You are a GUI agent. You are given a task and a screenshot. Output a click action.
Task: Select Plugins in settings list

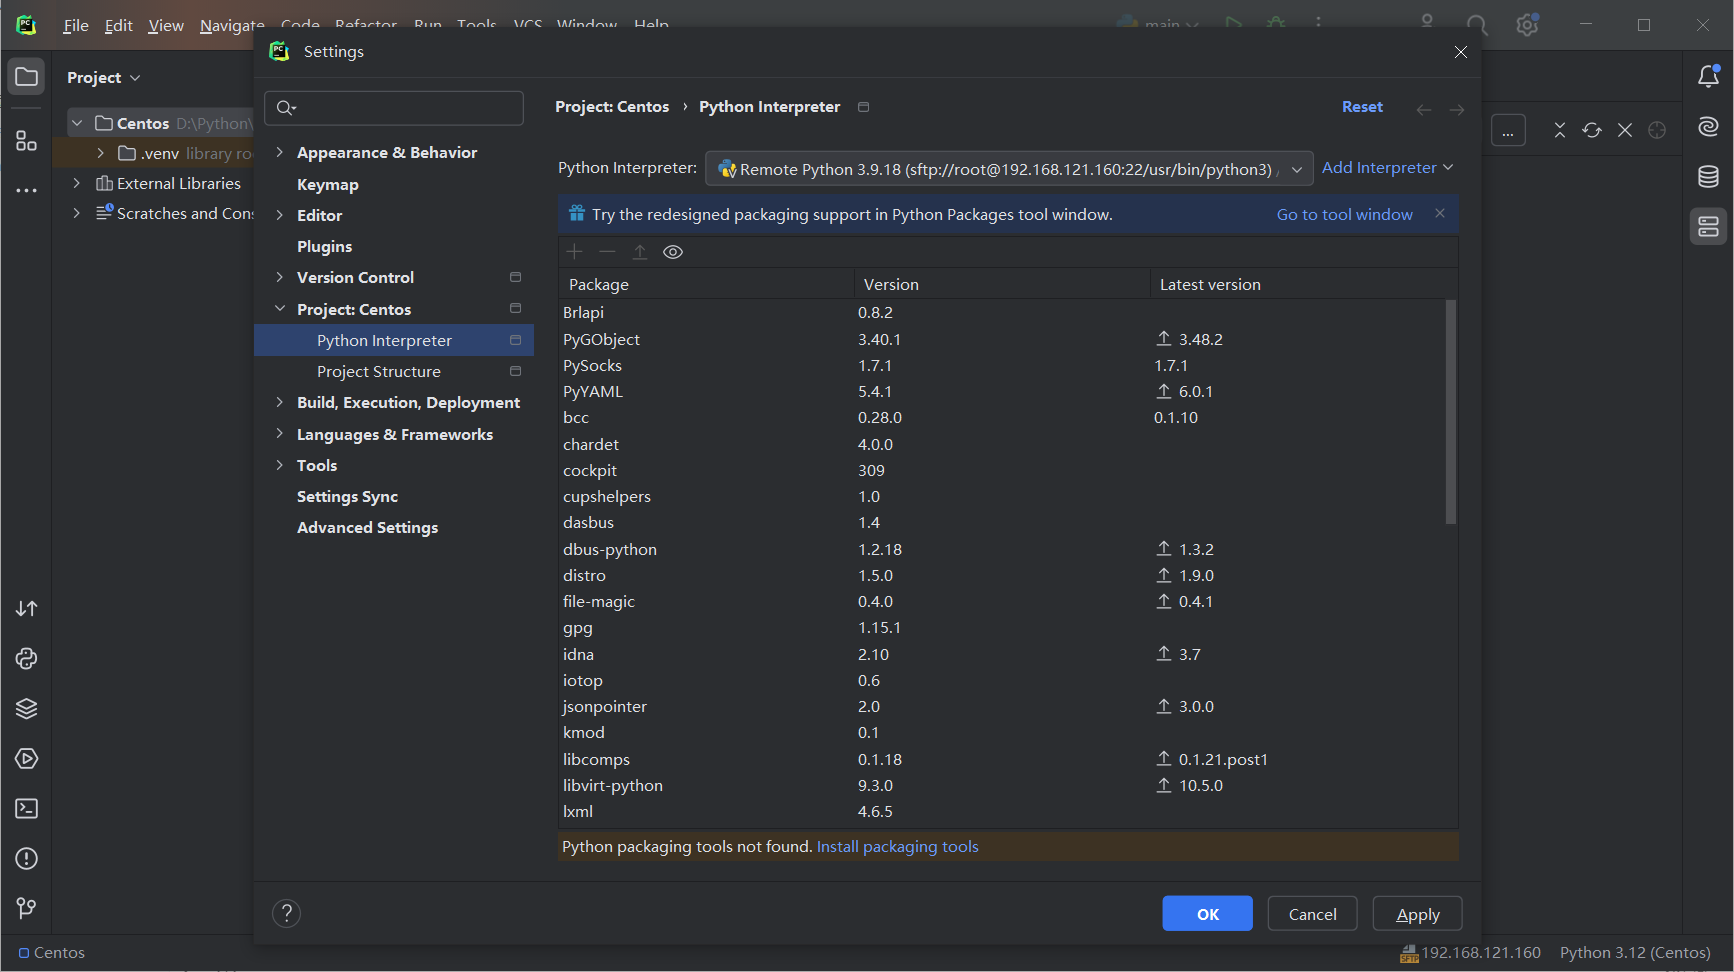point(324,246)
